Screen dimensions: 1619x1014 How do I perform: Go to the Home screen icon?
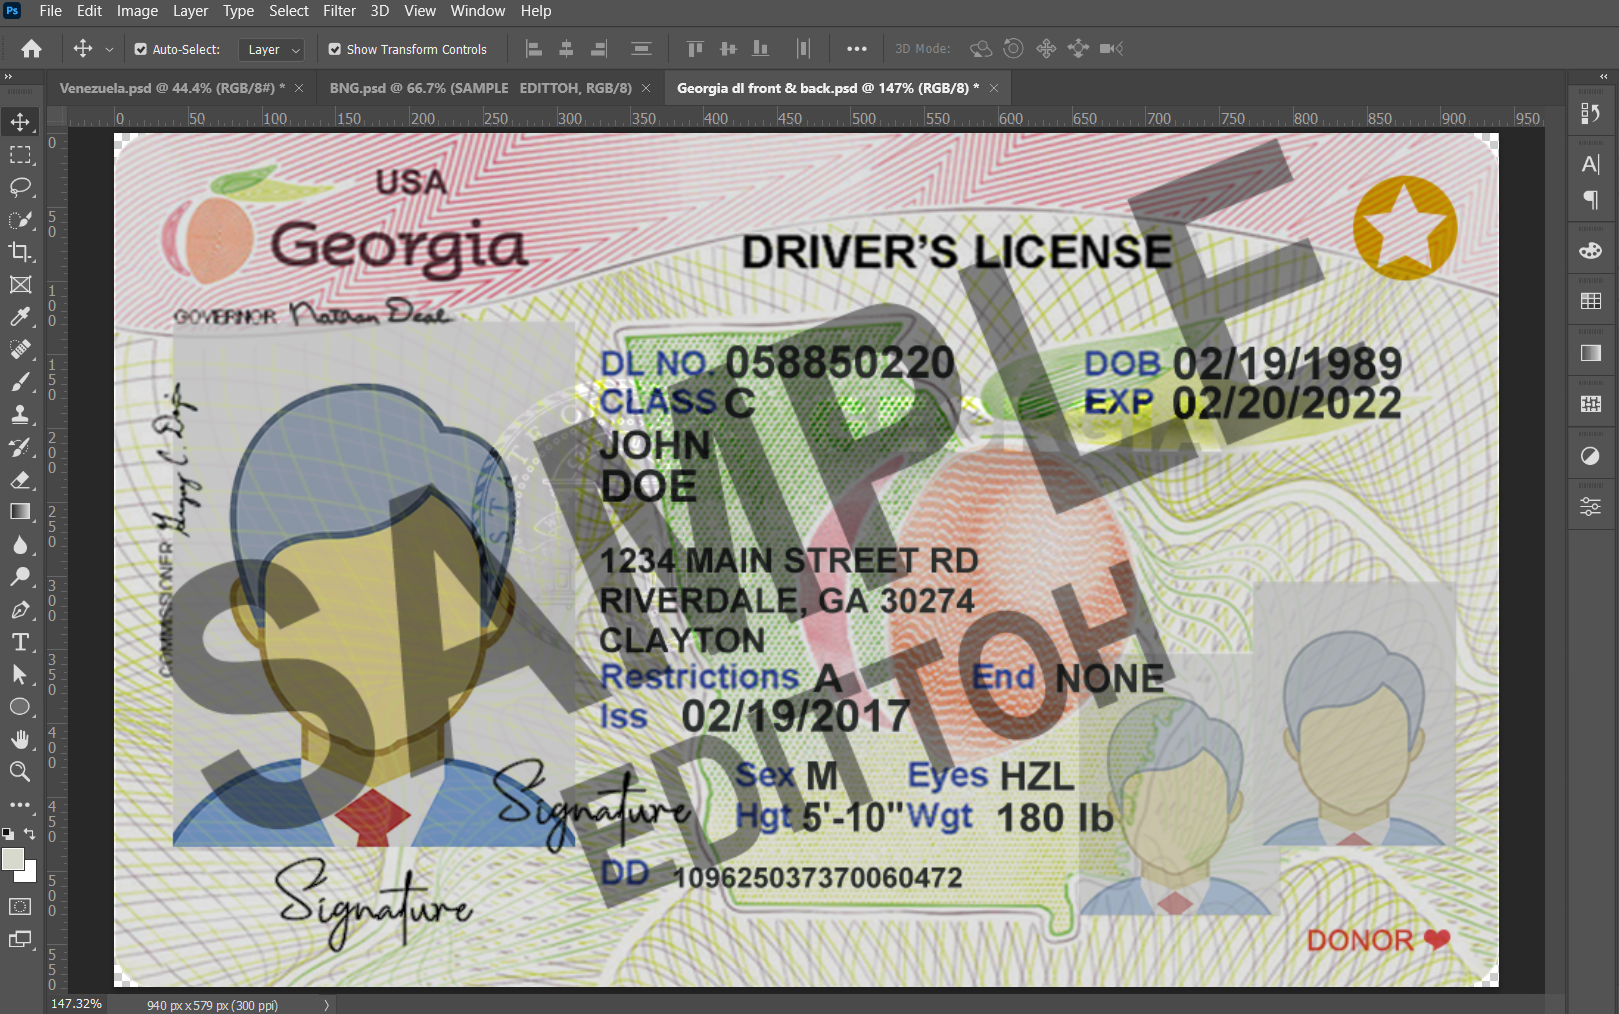point(32,48)
